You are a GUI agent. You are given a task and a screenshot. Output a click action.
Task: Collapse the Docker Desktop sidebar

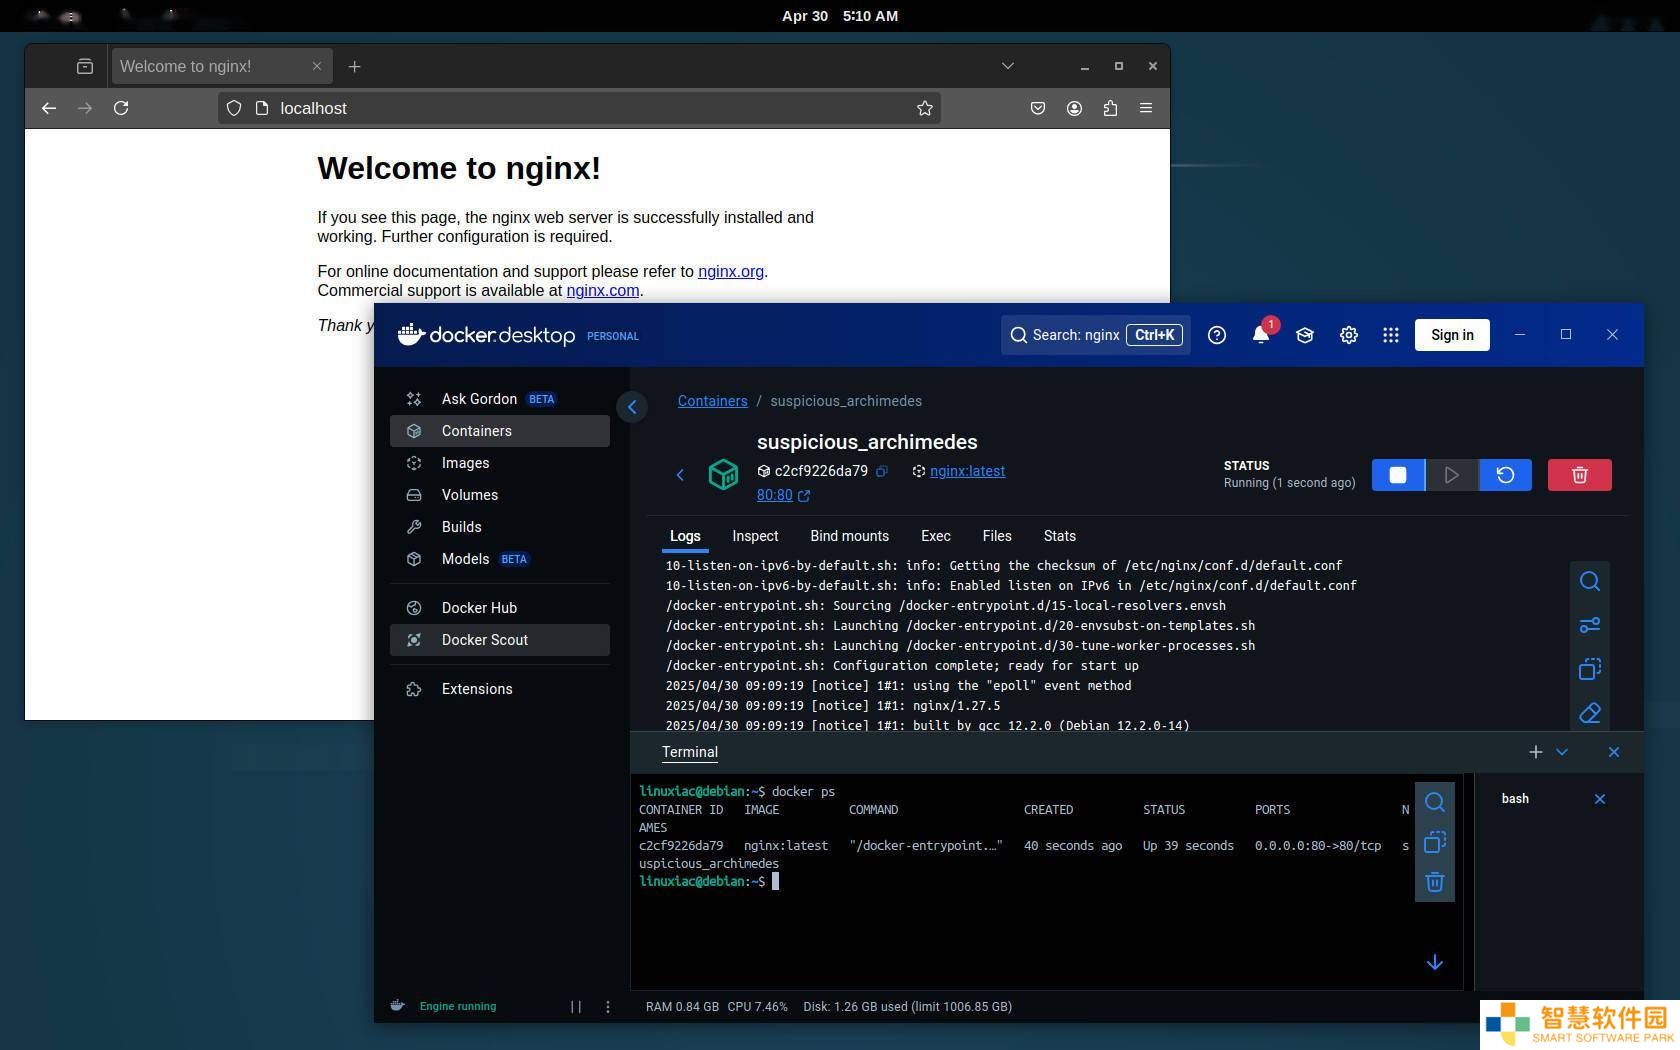pos(632,407)
